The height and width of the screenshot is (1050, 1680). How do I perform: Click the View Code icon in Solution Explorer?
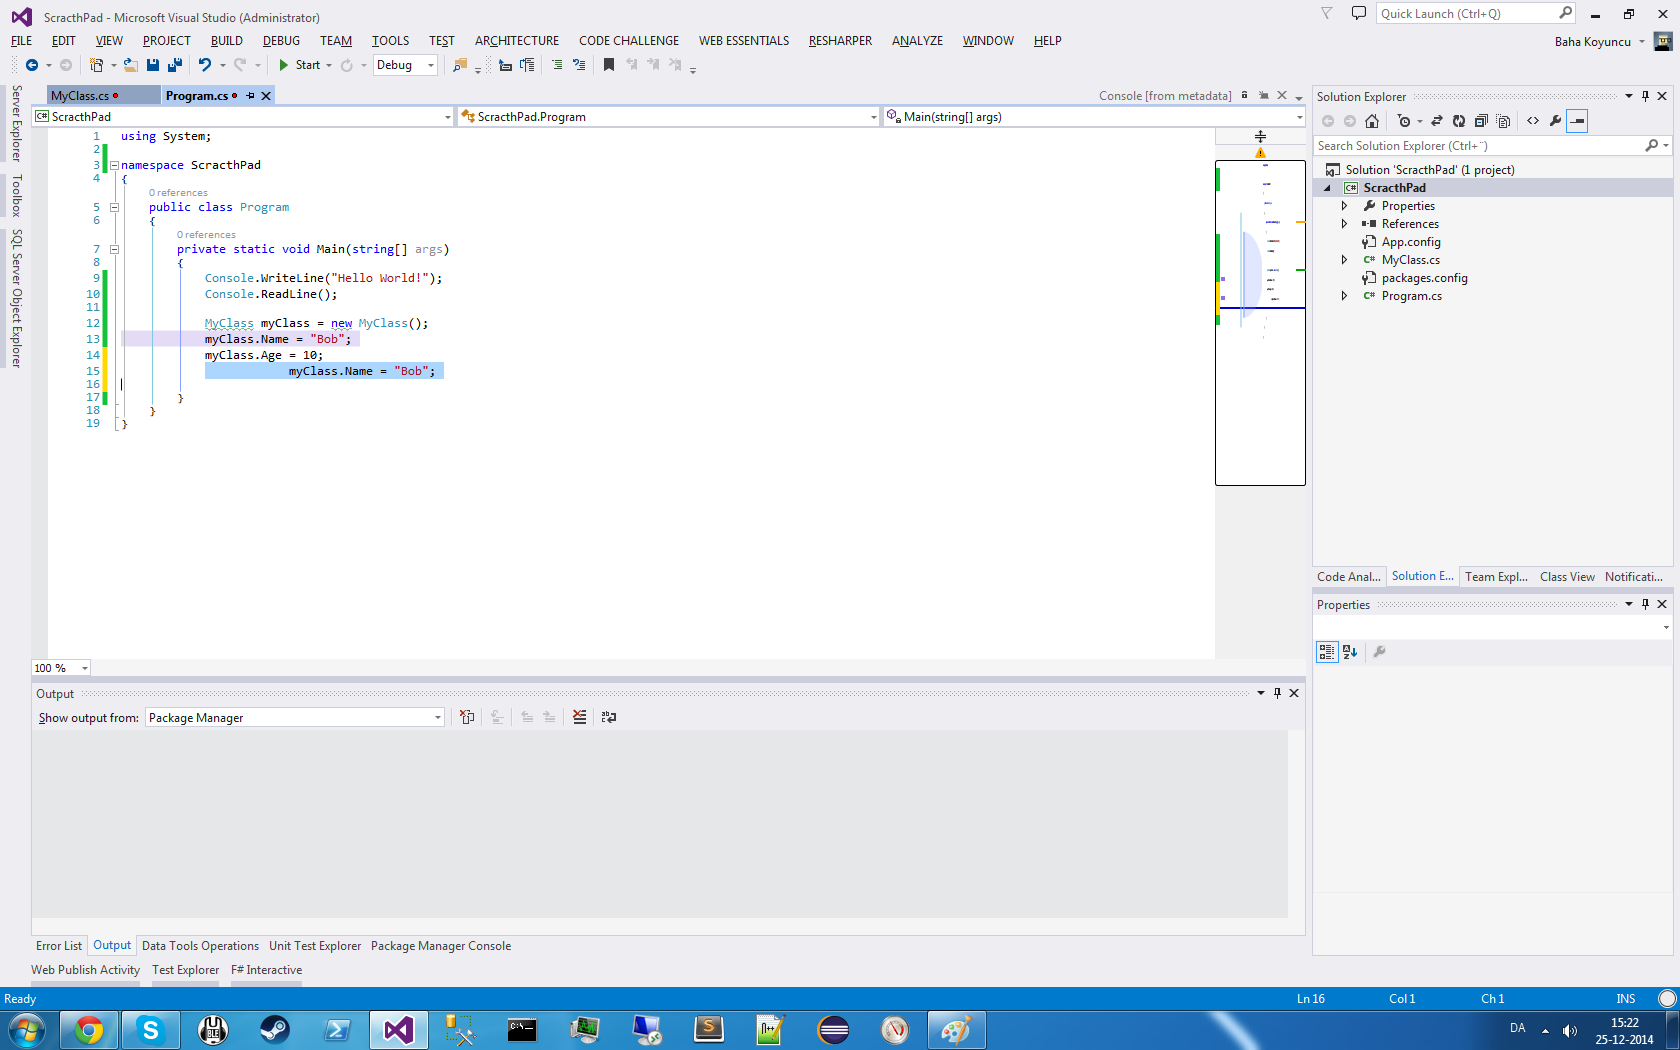point(1533,121)
